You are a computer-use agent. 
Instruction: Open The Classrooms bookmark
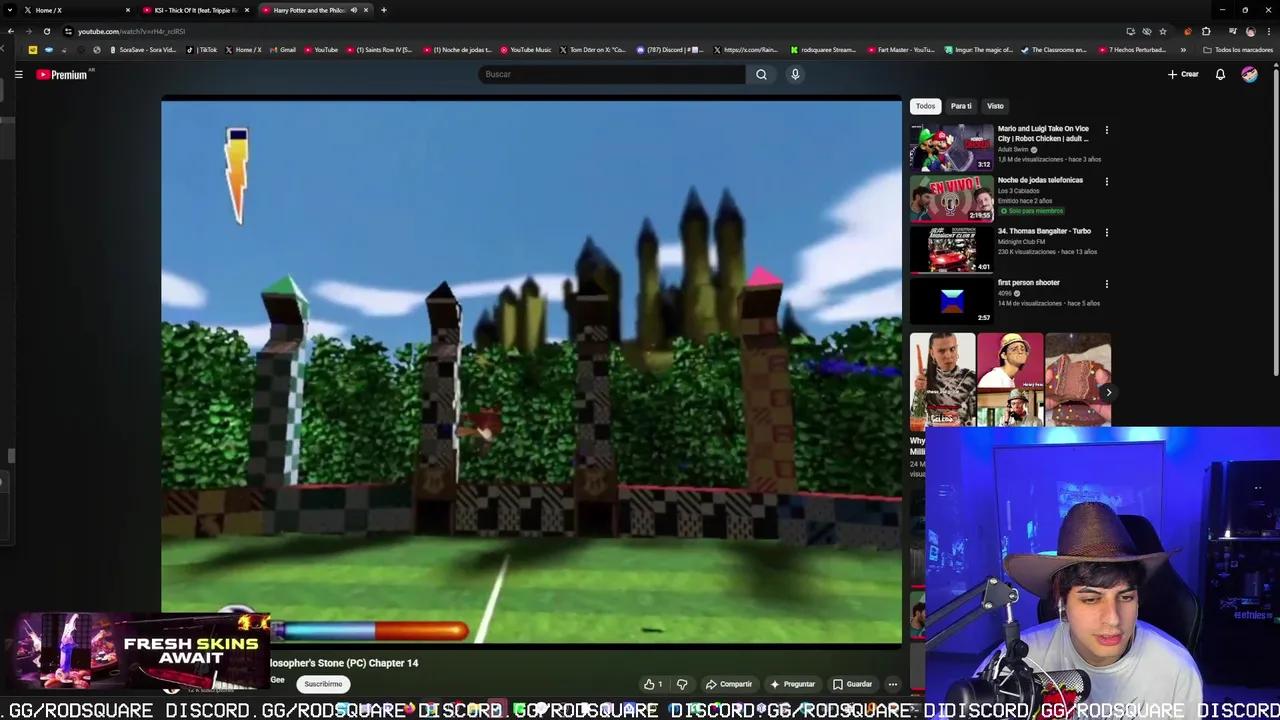1054,50
